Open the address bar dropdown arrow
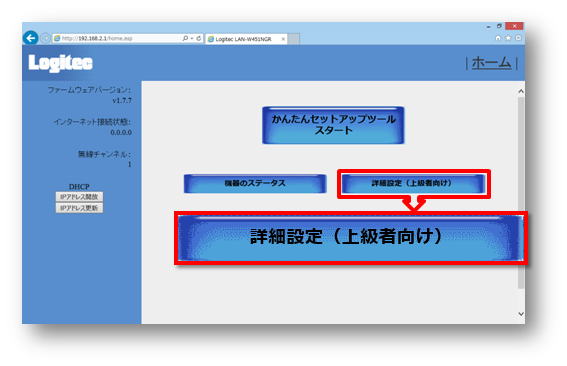567x366 pixels. (192, 38)
